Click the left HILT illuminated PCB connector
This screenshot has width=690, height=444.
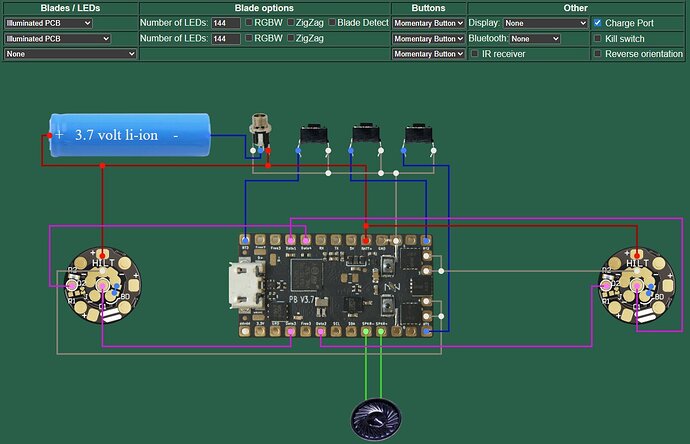[x=103, y=285]
